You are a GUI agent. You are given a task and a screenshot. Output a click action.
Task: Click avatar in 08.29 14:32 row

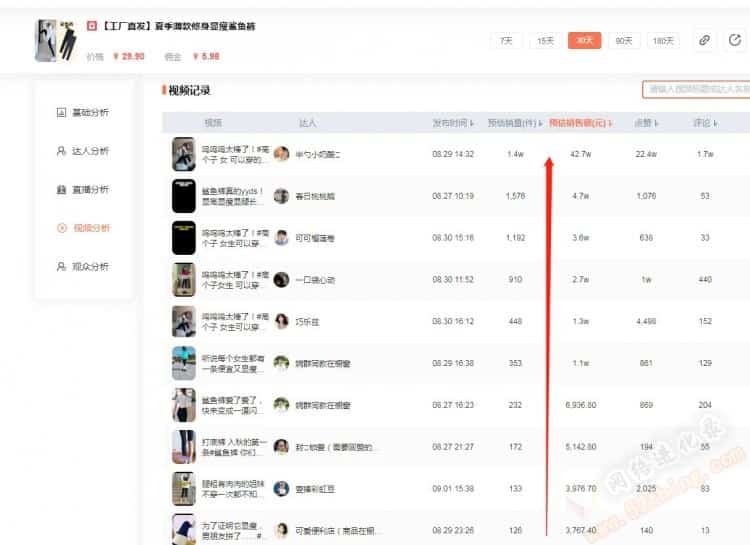[x=281, y=154]
